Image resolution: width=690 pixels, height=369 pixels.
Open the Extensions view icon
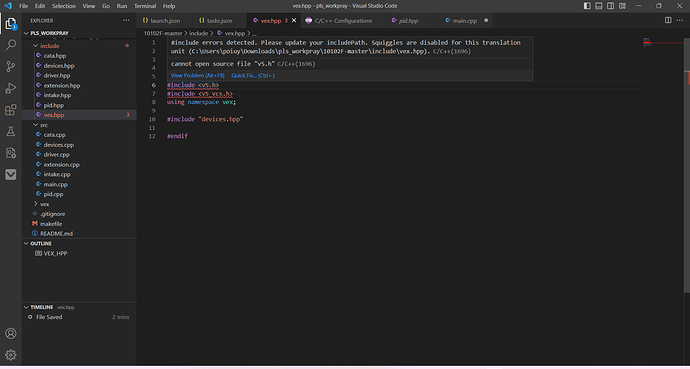tap(11, 110)
